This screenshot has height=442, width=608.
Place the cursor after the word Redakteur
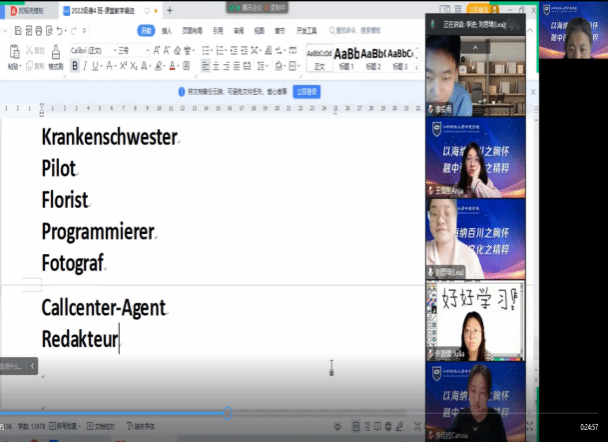120,339
